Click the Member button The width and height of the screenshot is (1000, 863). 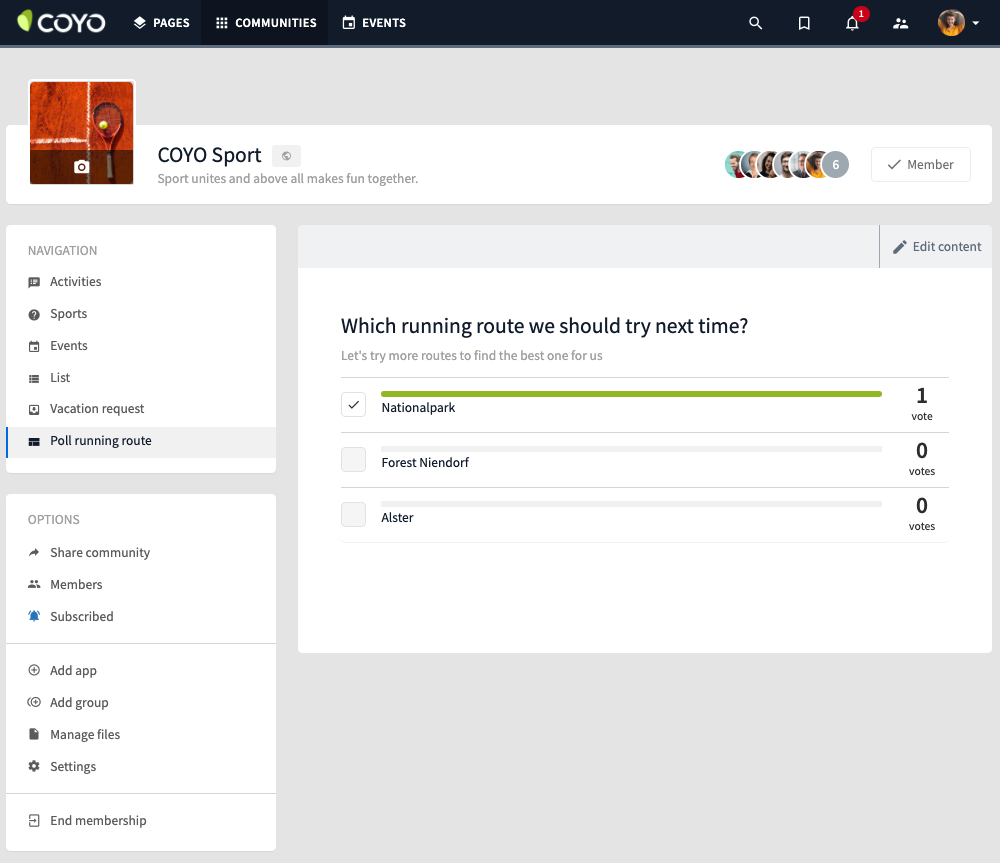(x=920, y=165)
